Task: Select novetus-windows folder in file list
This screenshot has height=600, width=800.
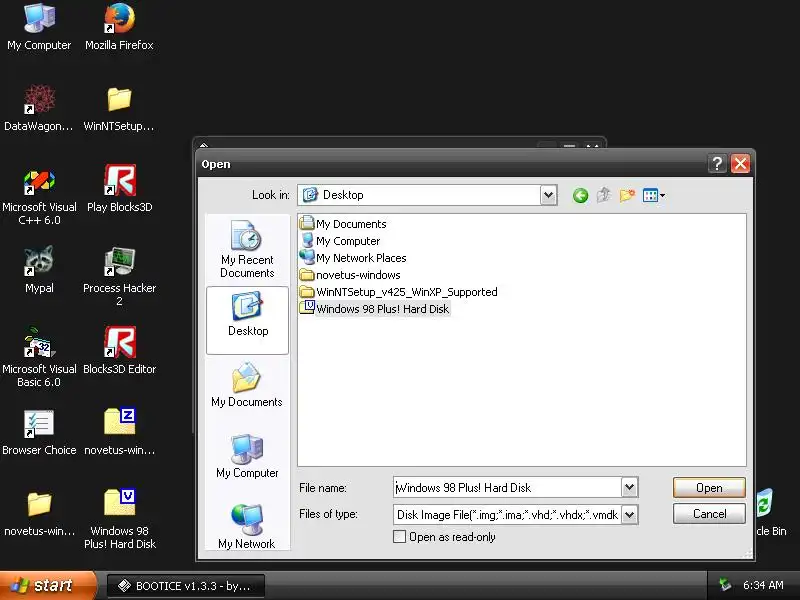Action: [x=351, y=275]
